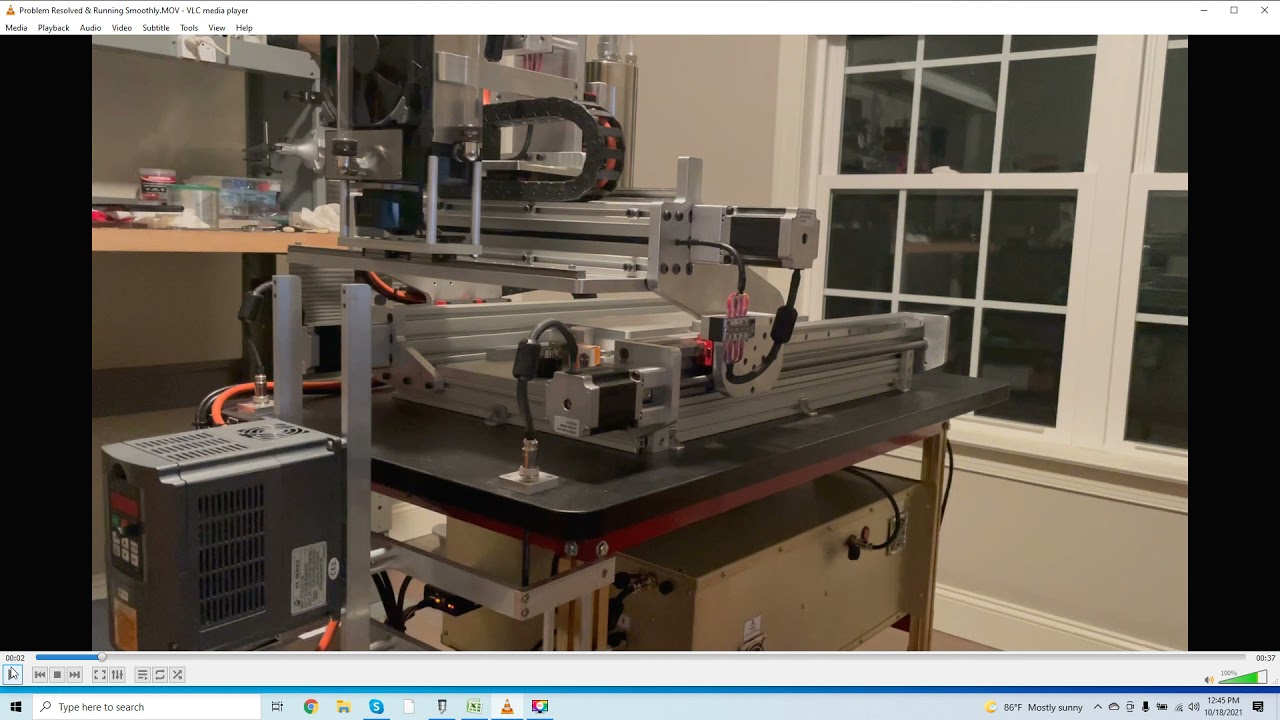Open the Media menu

(x=16, y=28)
